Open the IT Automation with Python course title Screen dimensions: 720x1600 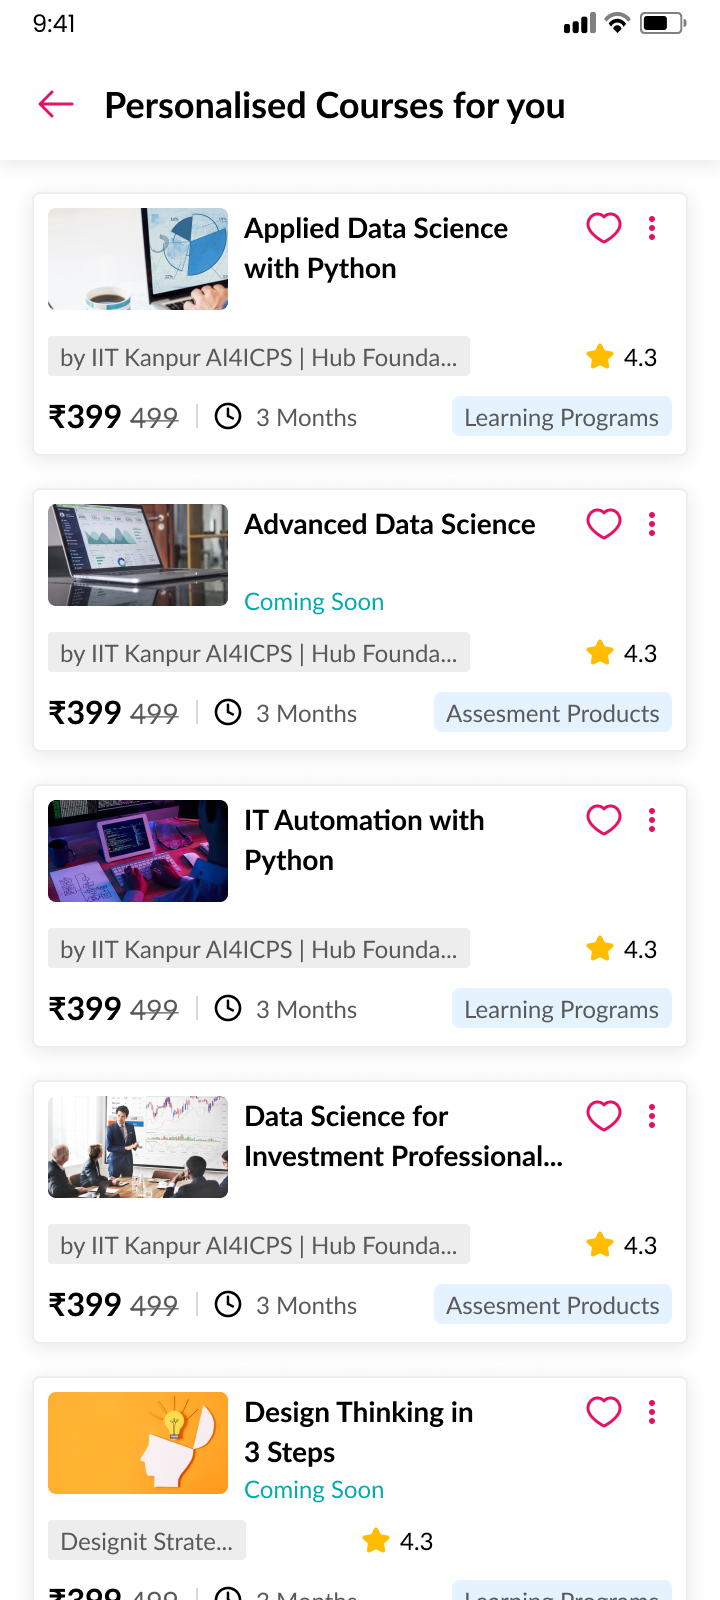pos(364,840)
